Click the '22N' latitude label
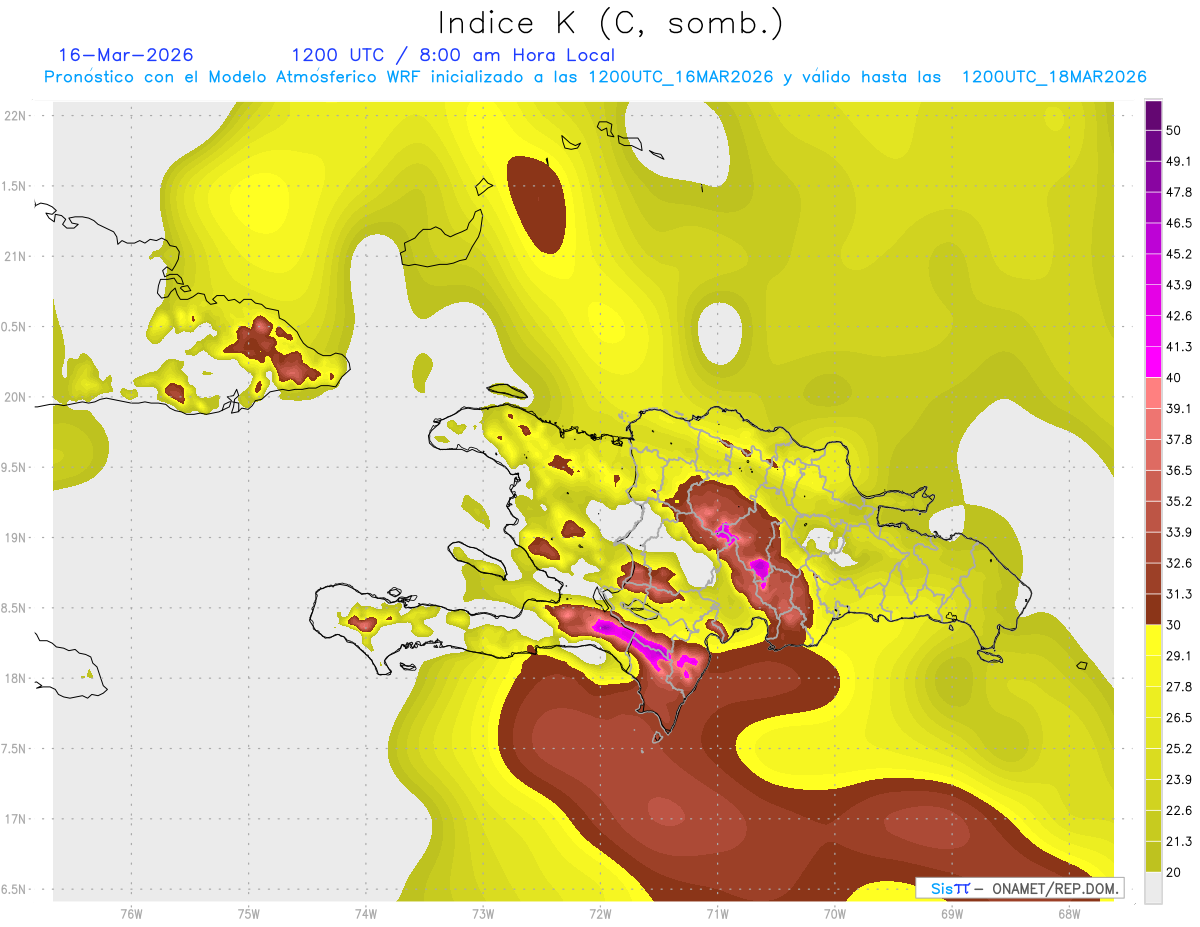The width and height of the screenshot is (1200, 927). click(x=15, y=115)
